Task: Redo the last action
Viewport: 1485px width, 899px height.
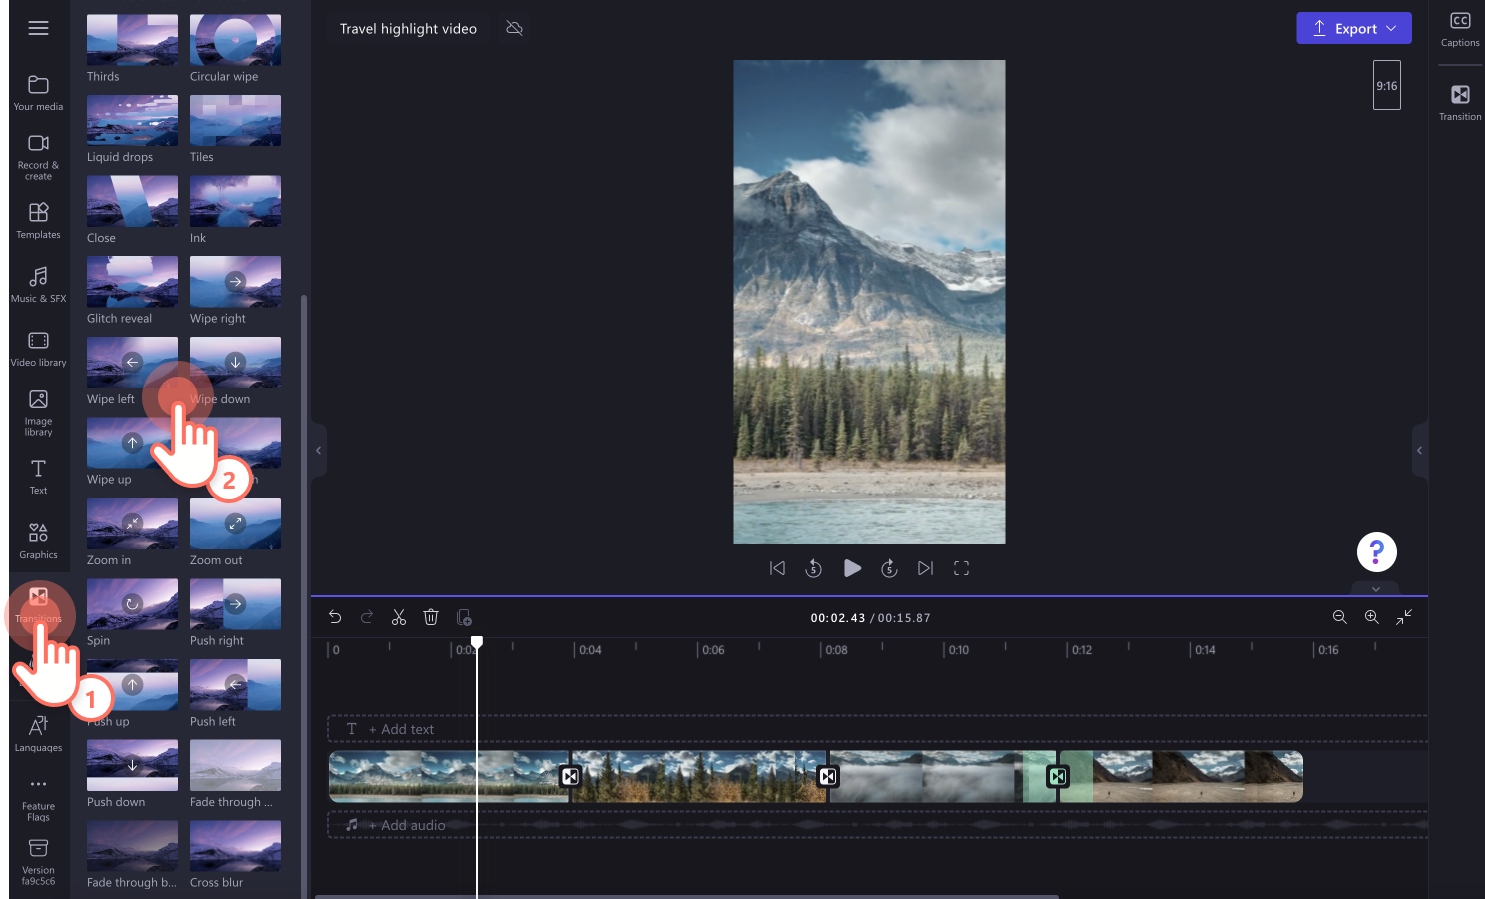Action: pos(367,617)
